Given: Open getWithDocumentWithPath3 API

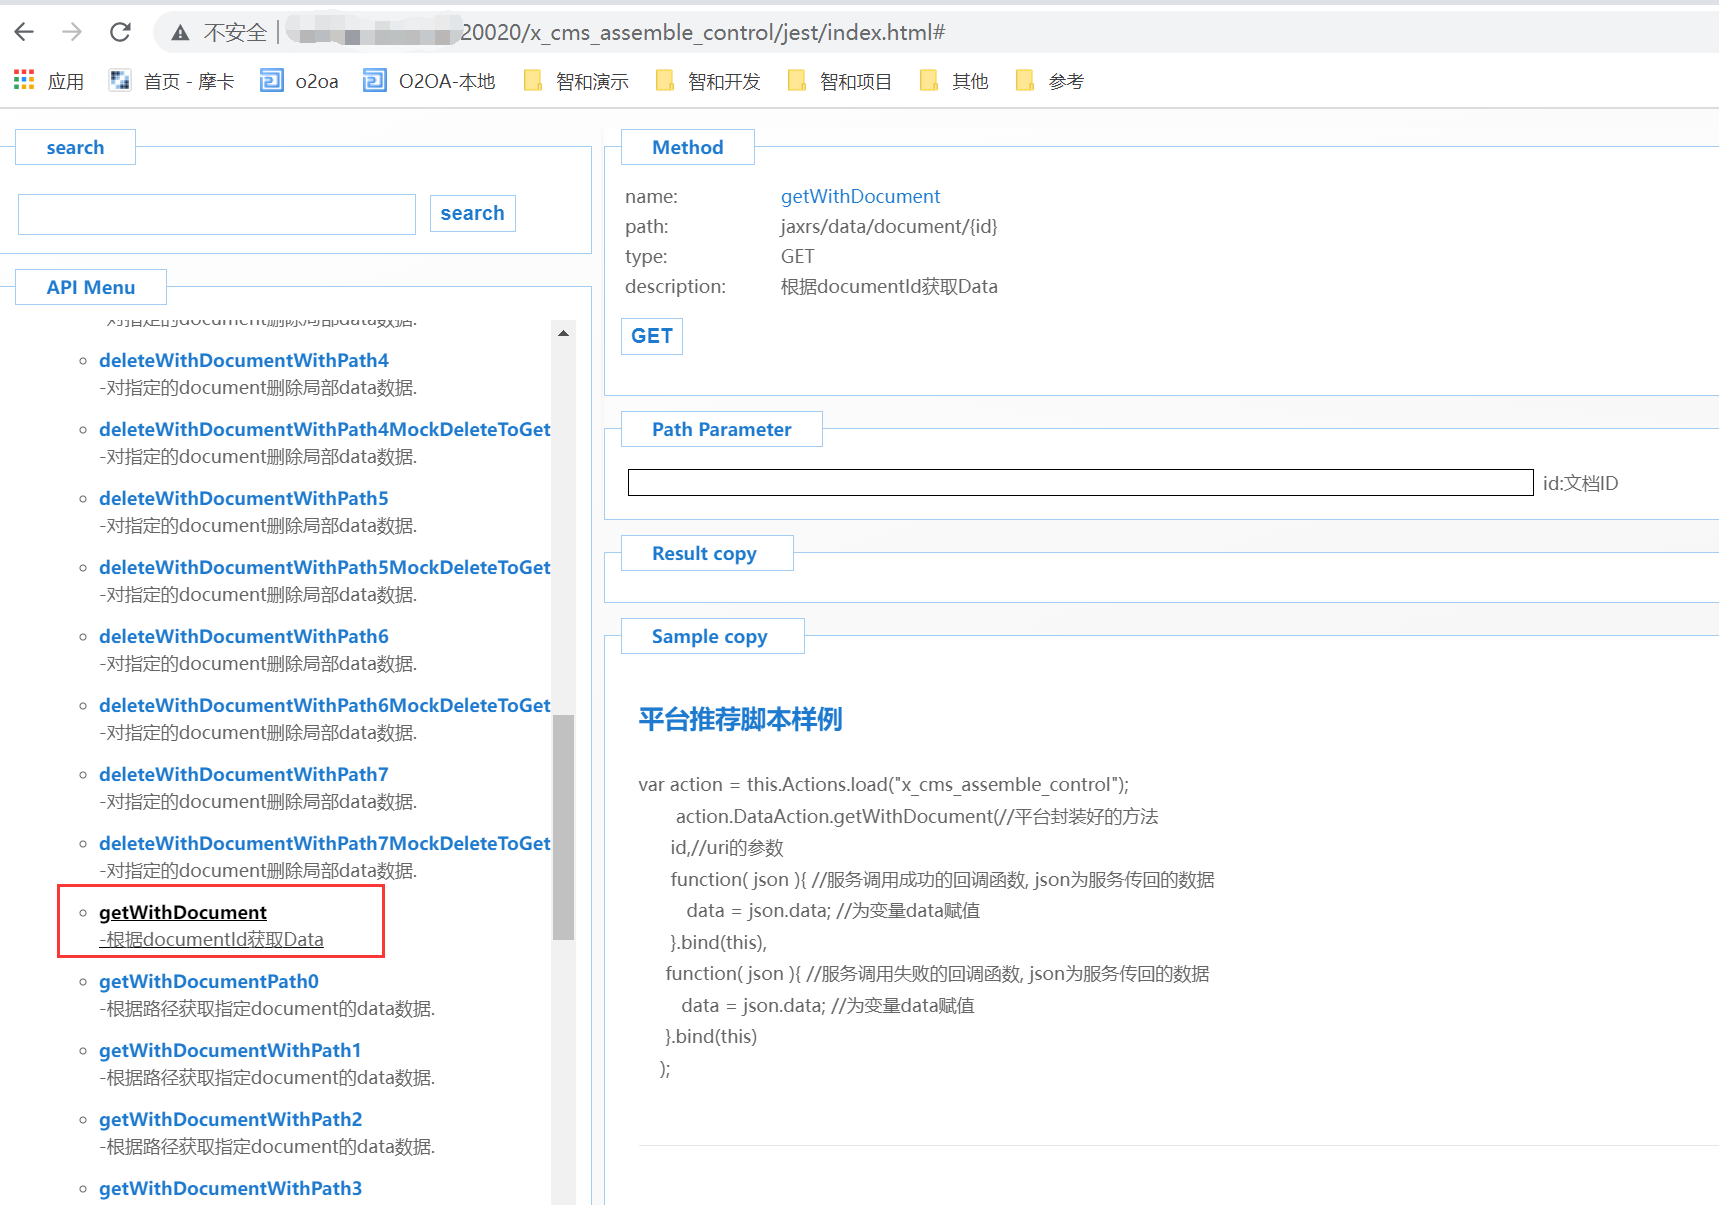Looking at the screenshot, I should [x=230, y=1188].
